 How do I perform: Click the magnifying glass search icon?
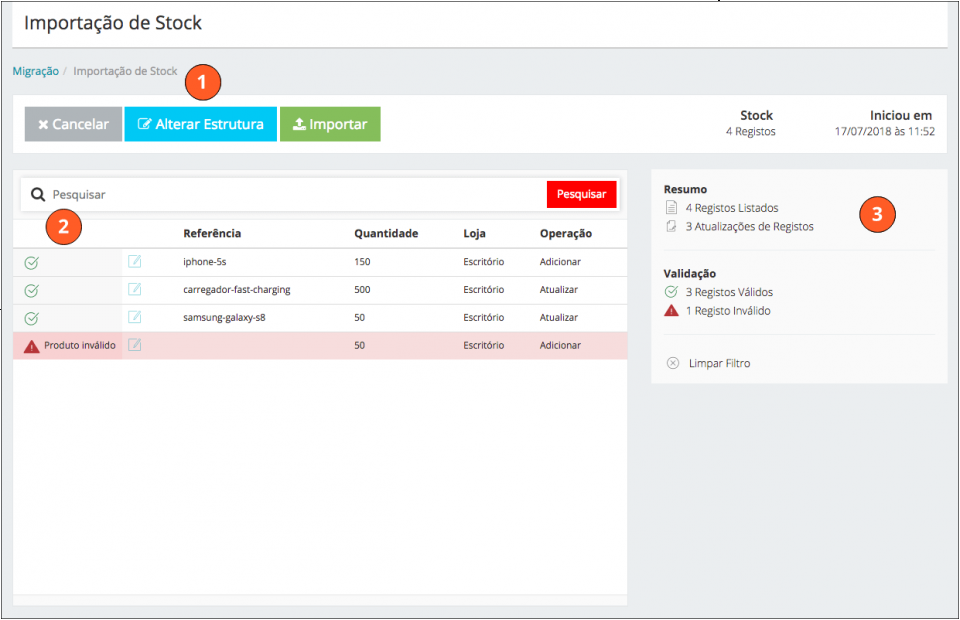pyautogui.click(x=38, y=195)
